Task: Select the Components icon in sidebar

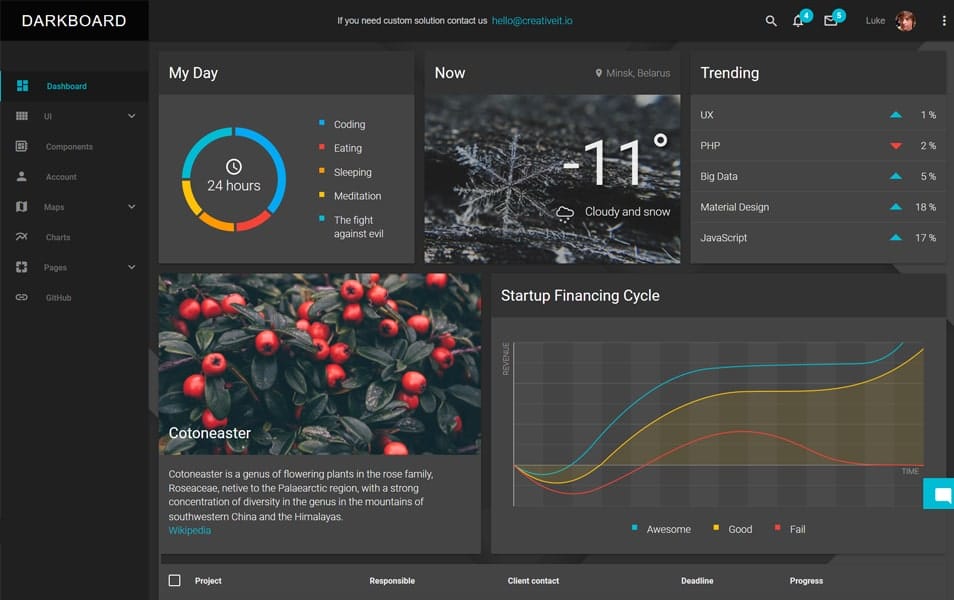Action: click(22, 146)
